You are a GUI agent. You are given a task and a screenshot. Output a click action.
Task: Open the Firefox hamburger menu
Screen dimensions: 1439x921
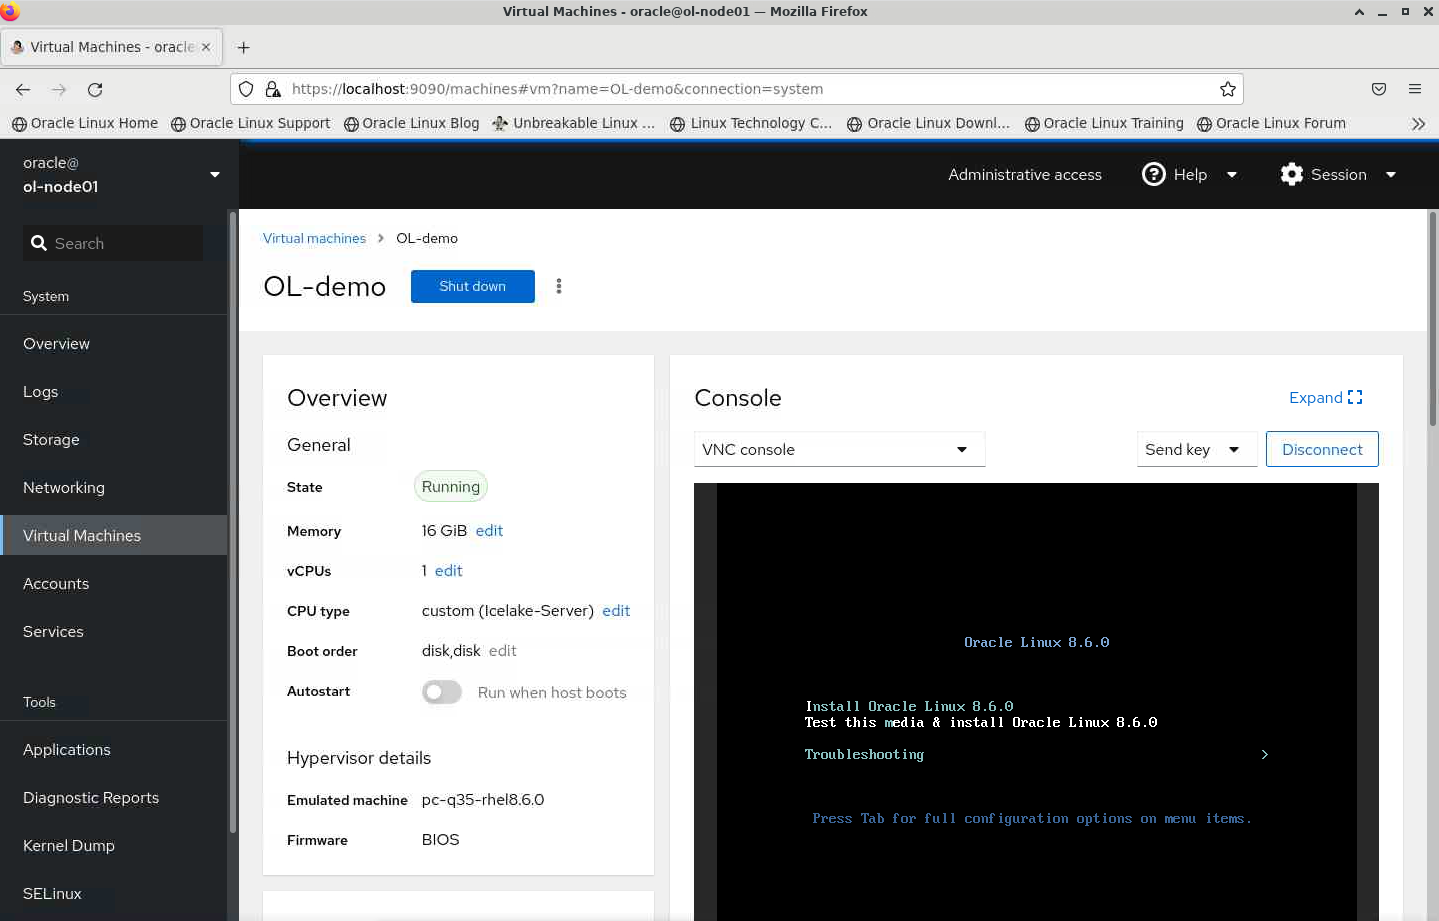pos(1415,89)
